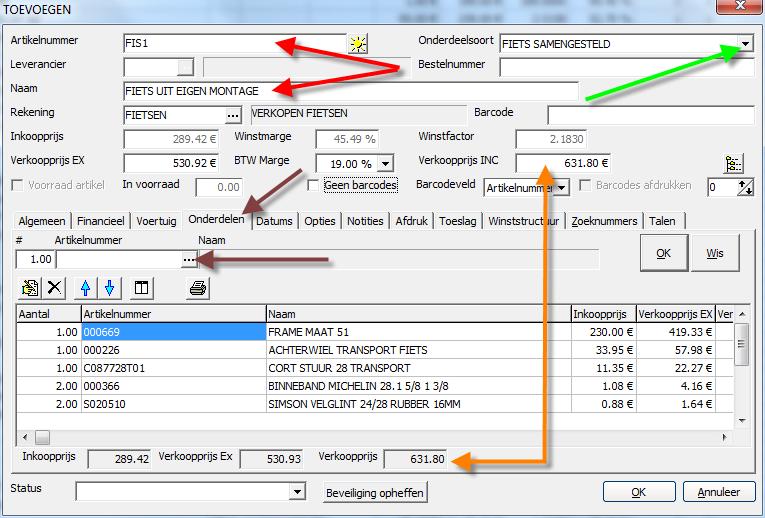This screenshot has width=765, height=518.
Task: Click the sun icon next to Artikelnummer
Action: pos(357,43)
